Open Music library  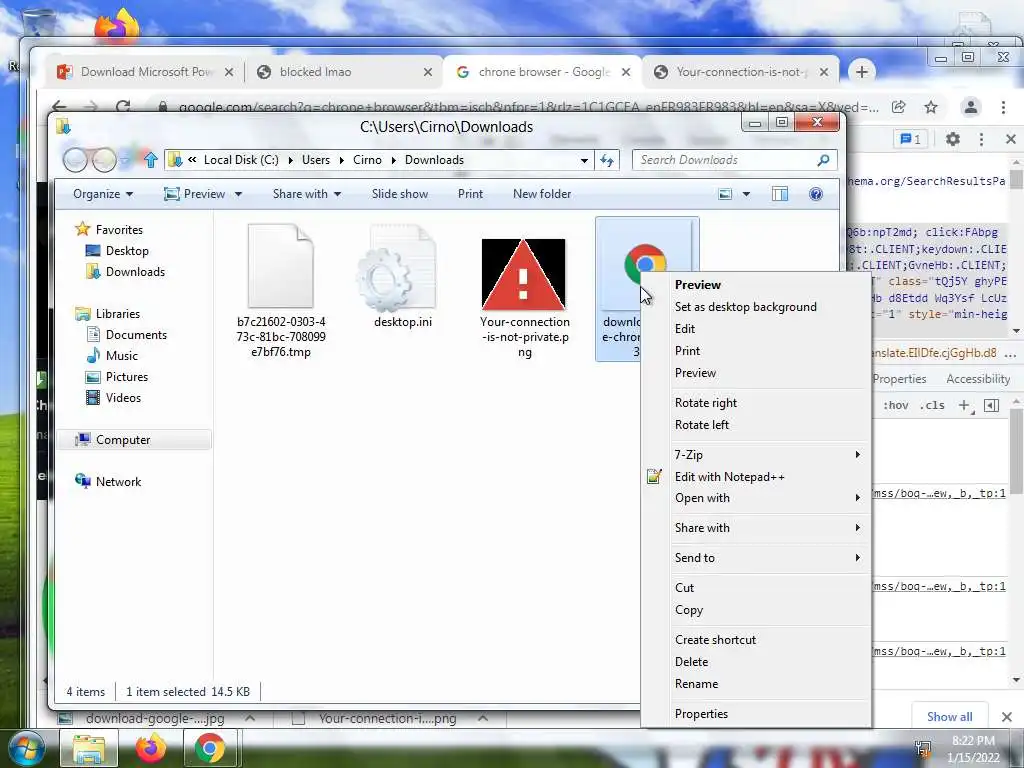click(121, 355)
